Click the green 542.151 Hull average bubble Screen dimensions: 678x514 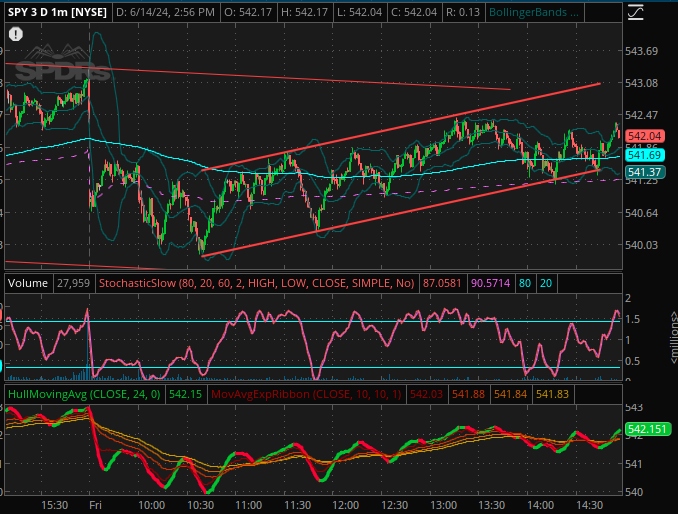tap(647, 429)
